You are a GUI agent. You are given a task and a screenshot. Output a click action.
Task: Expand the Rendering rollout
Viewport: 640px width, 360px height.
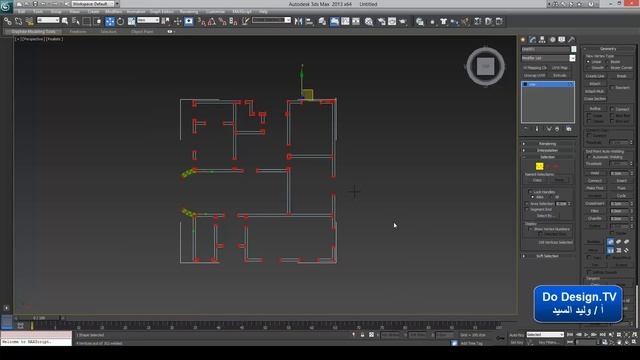tap(548, 144)
